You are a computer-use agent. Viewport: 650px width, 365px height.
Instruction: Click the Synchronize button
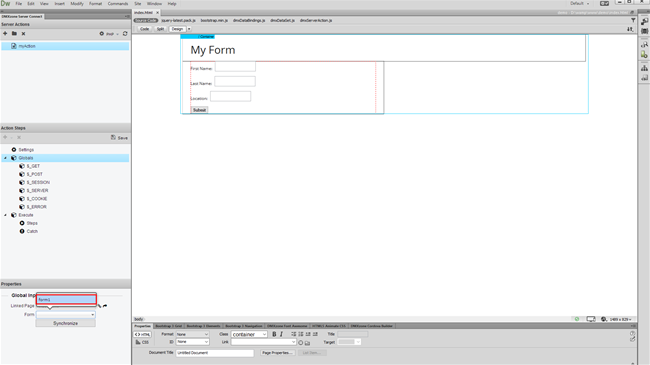65,323
